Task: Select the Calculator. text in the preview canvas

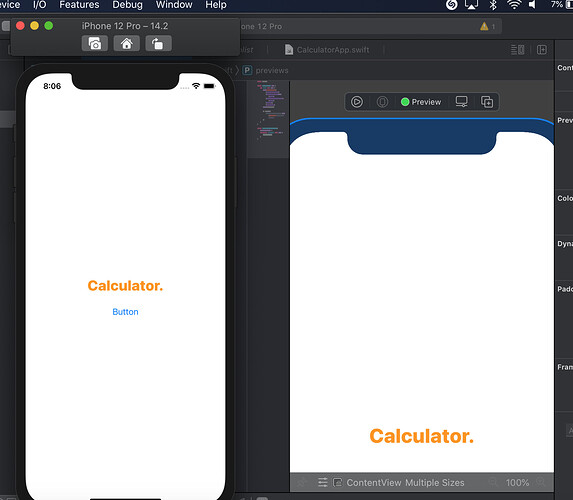Action: click(x=421, y=436)
